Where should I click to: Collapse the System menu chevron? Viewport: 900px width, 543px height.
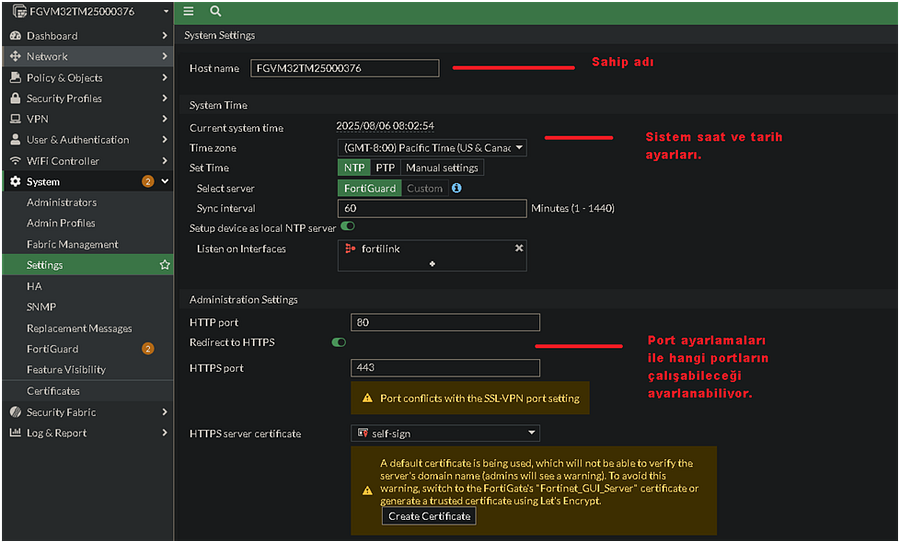165,181
